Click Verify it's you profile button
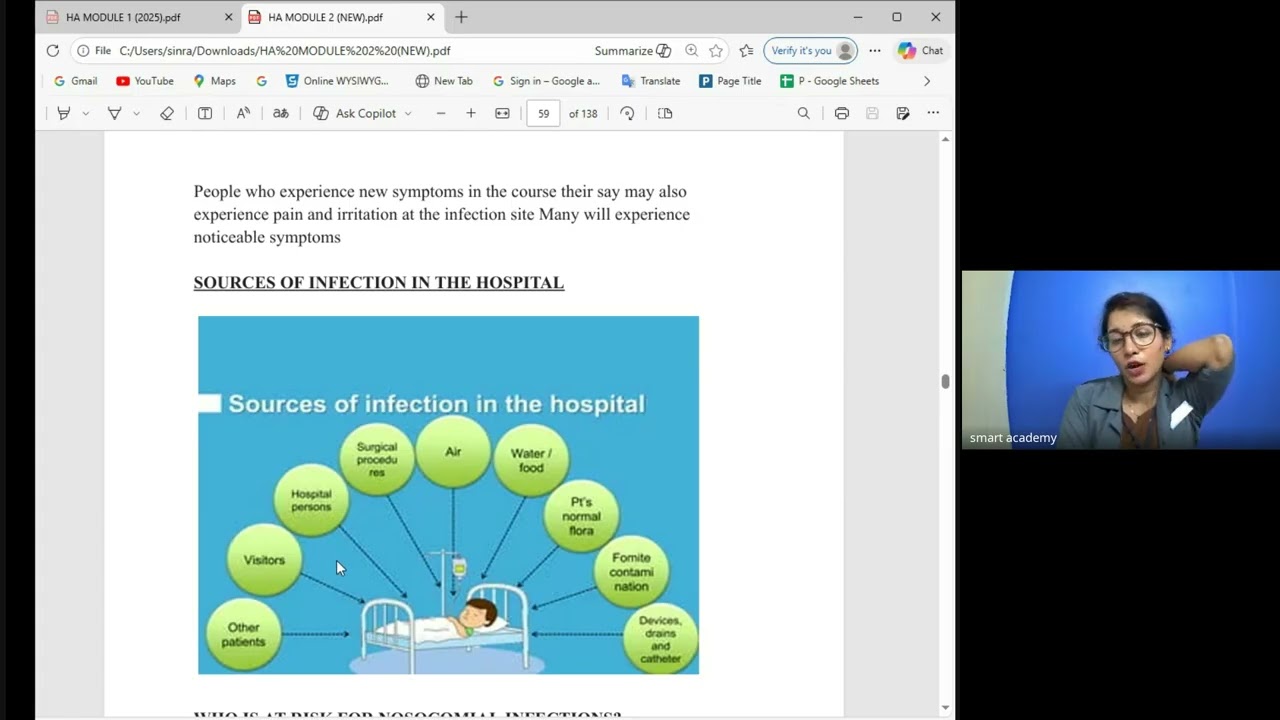Viewport: 1280px width, 720px height. 810,50
